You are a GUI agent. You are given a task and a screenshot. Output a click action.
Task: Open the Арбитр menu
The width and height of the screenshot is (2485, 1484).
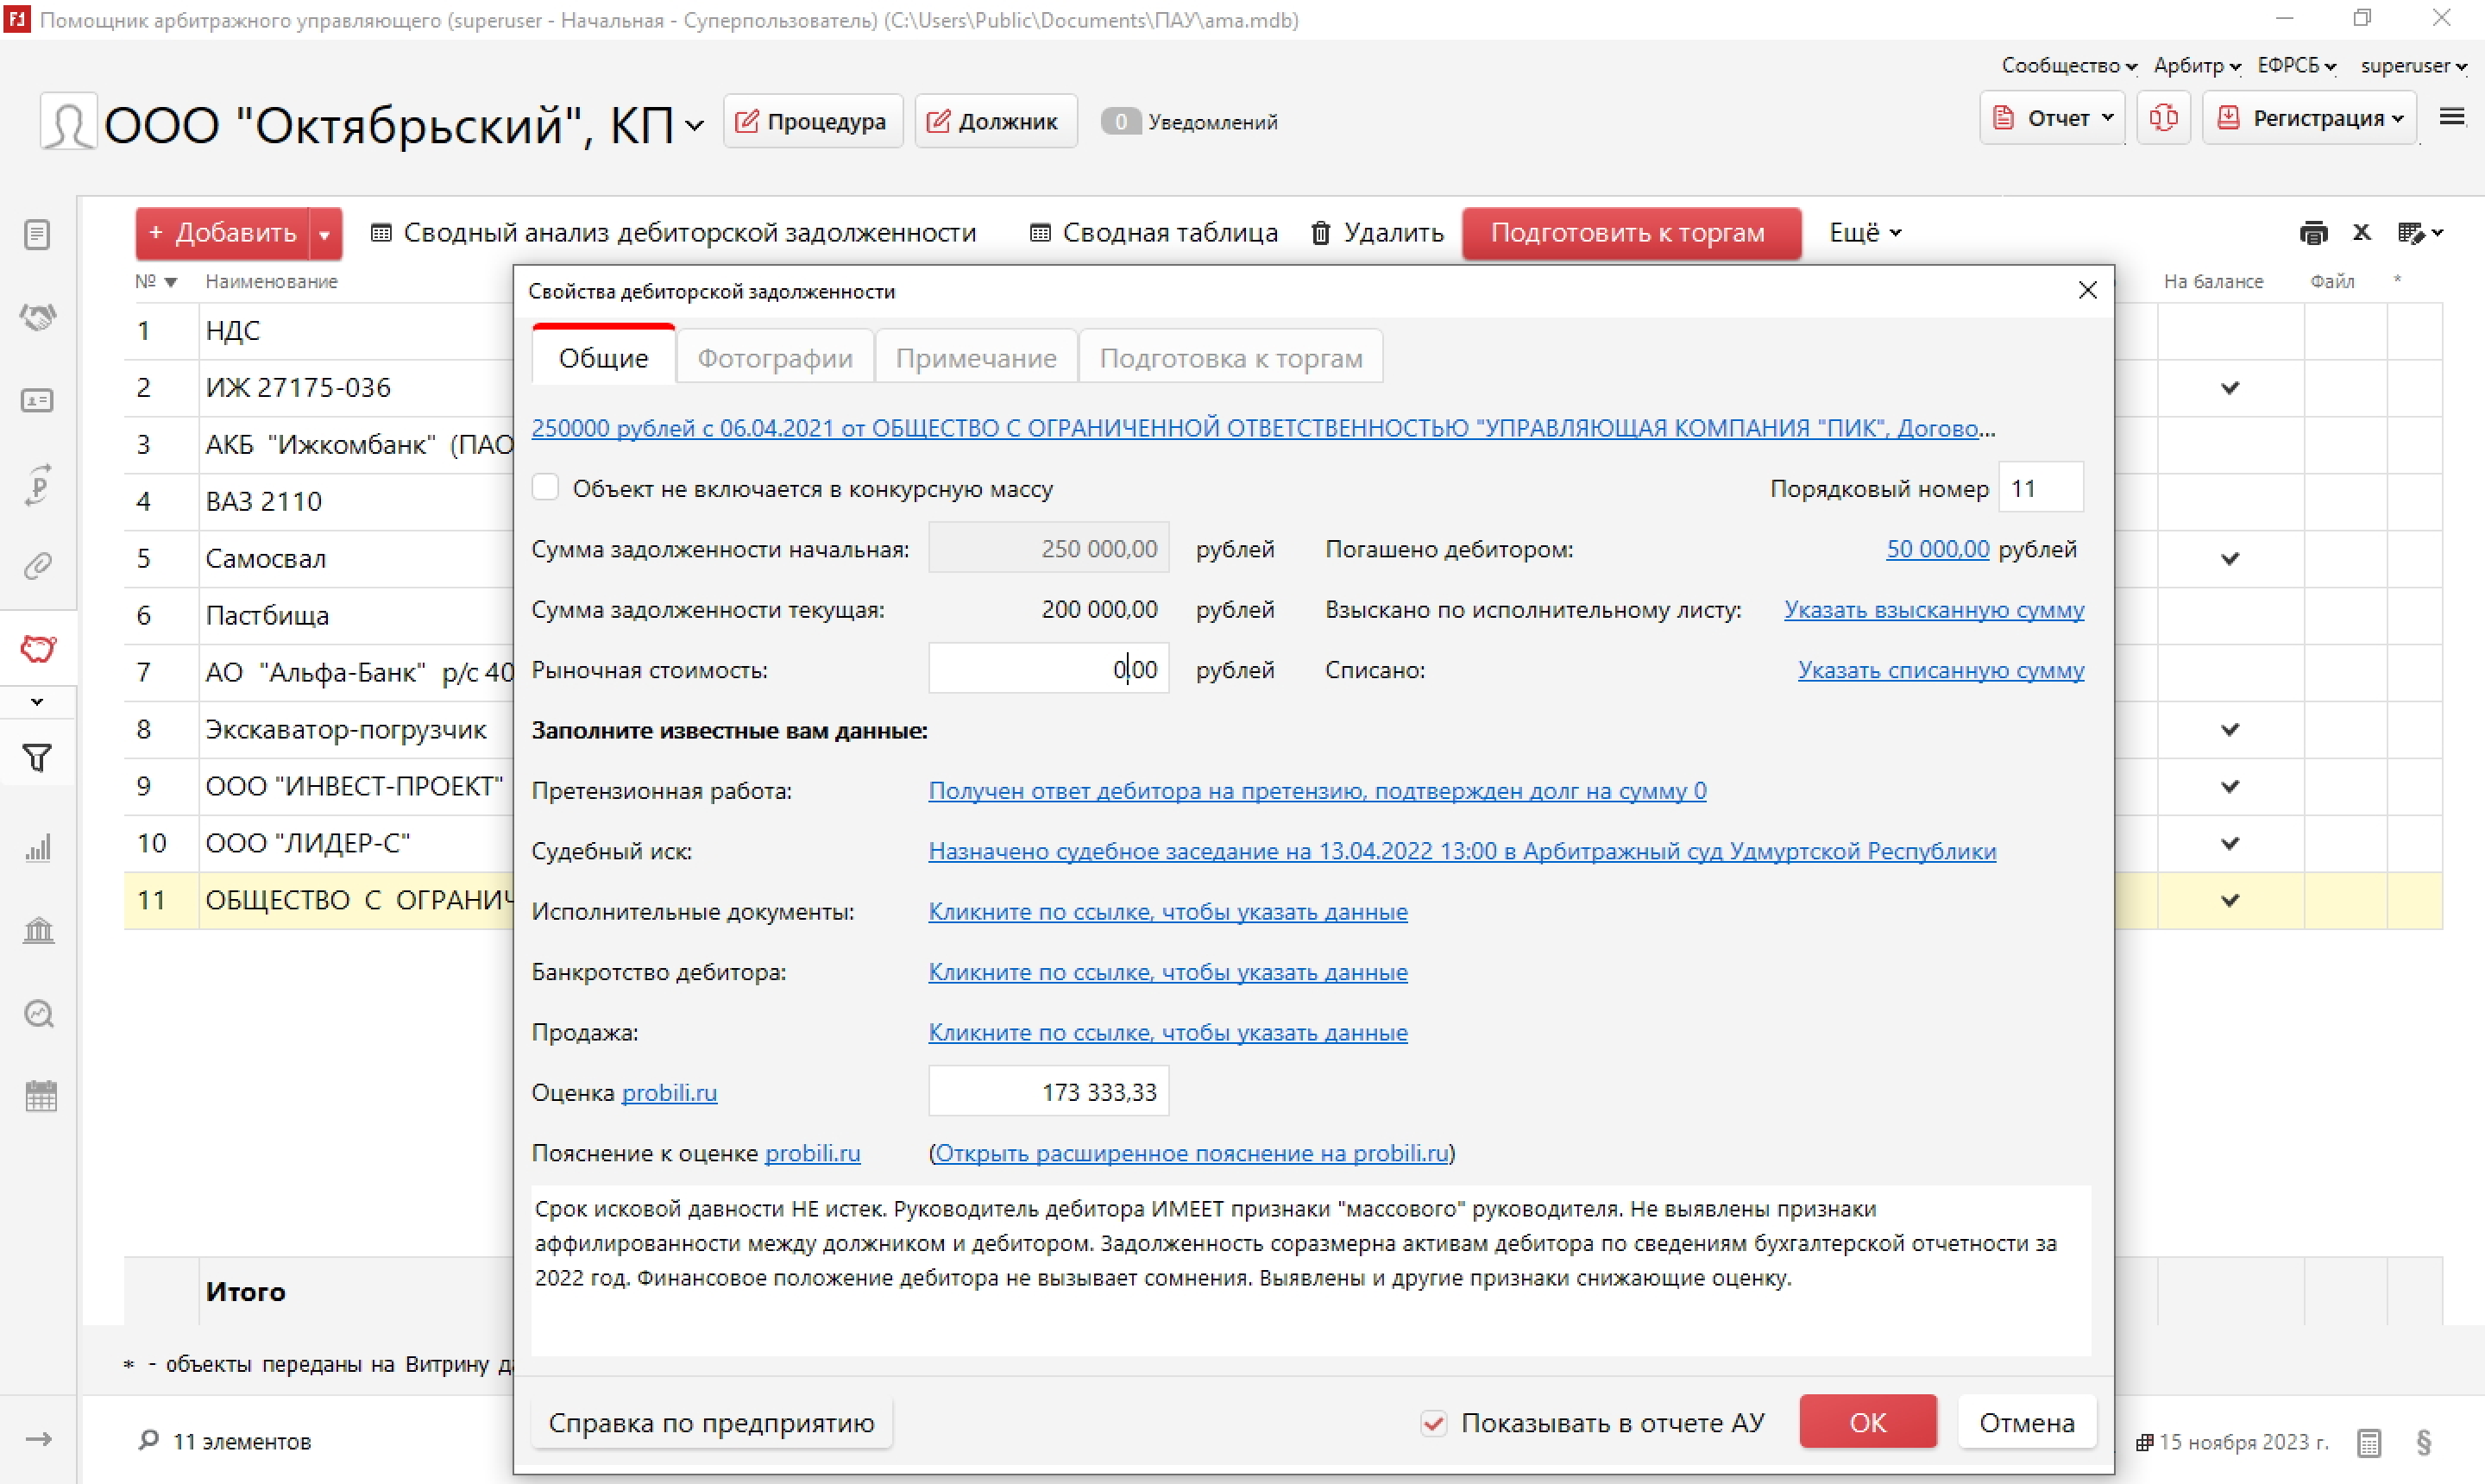[x=2197, y=66]
